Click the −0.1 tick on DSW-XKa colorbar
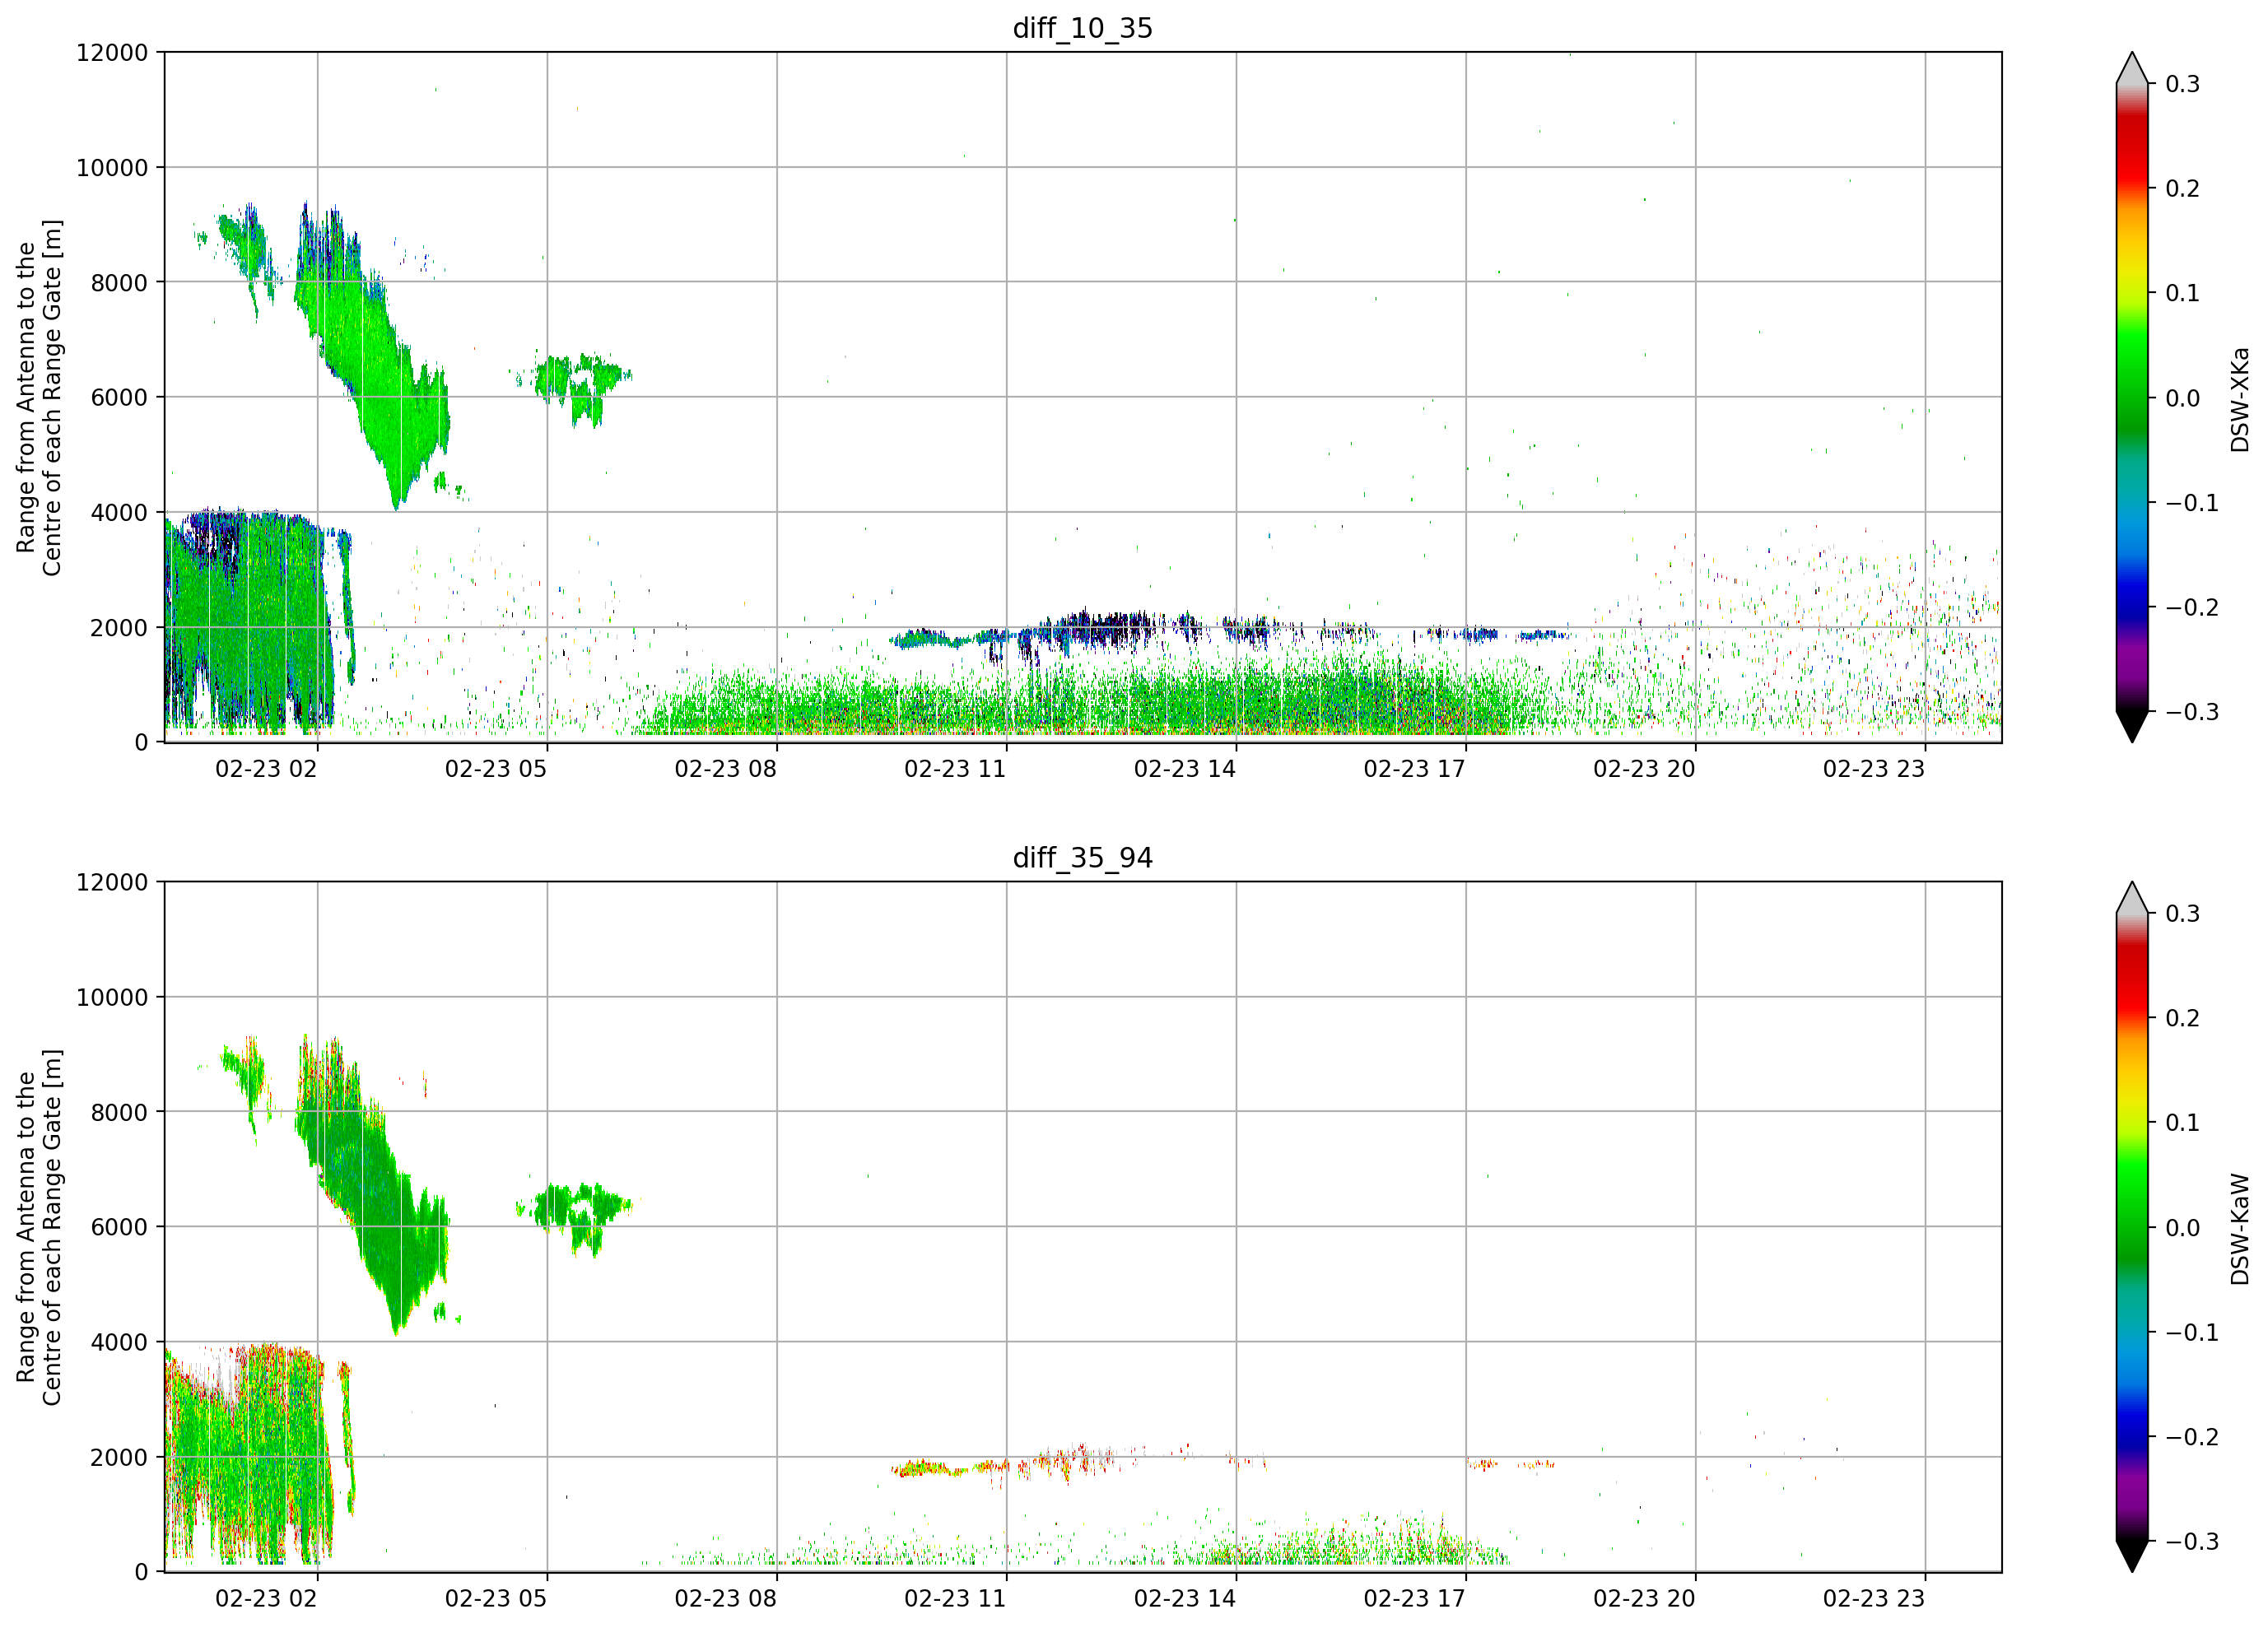This screenshot has height=1628, width=2268. tap(2192, 503)
